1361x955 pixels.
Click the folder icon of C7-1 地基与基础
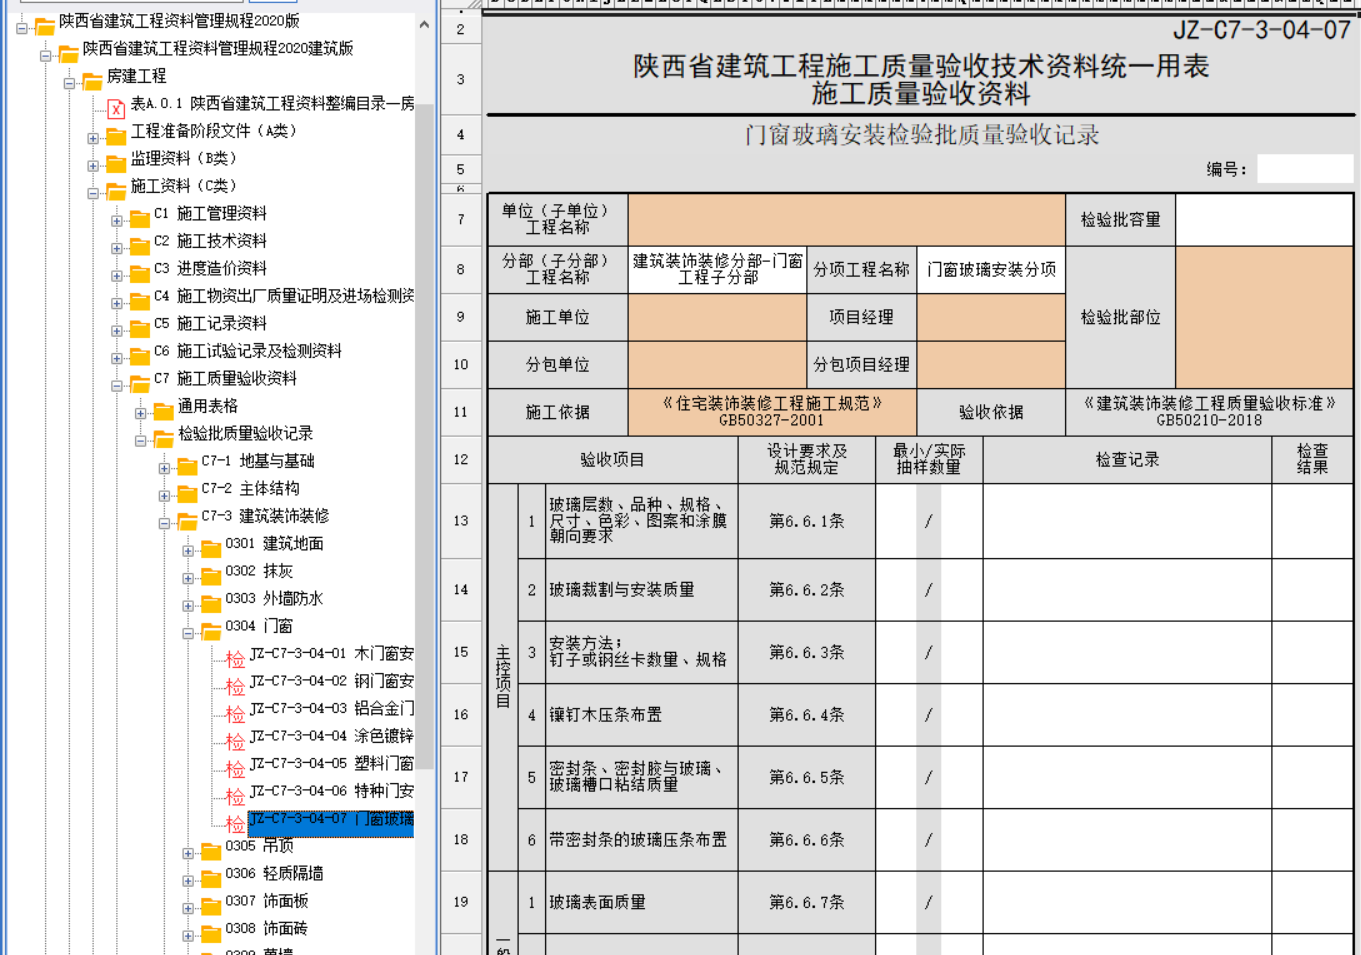click(187, 465)
